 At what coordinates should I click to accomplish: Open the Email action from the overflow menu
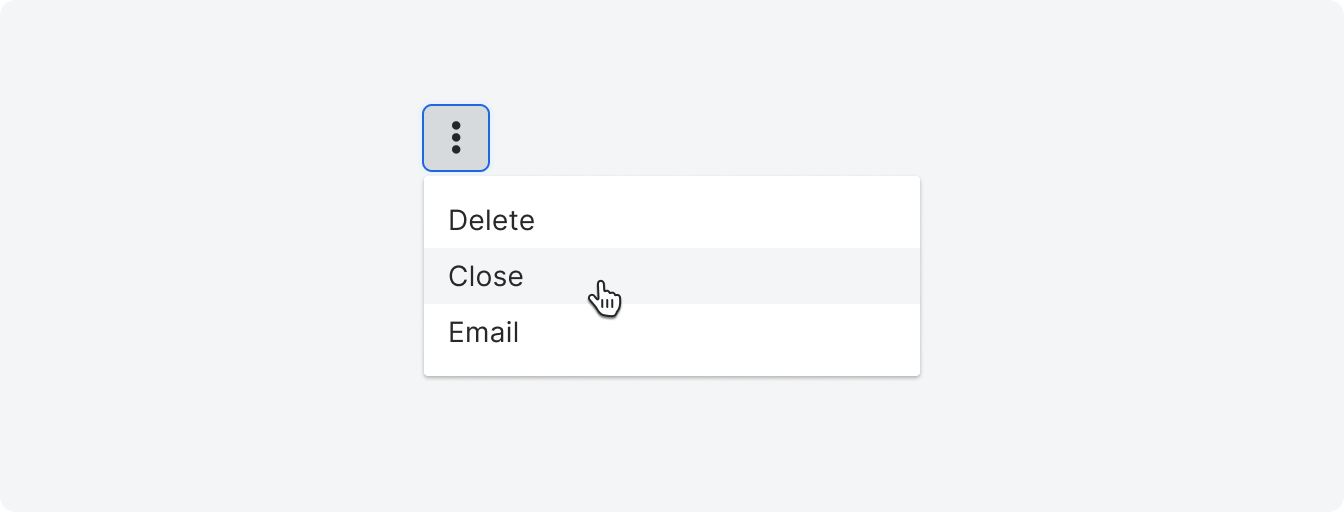[x=672, y=332]
